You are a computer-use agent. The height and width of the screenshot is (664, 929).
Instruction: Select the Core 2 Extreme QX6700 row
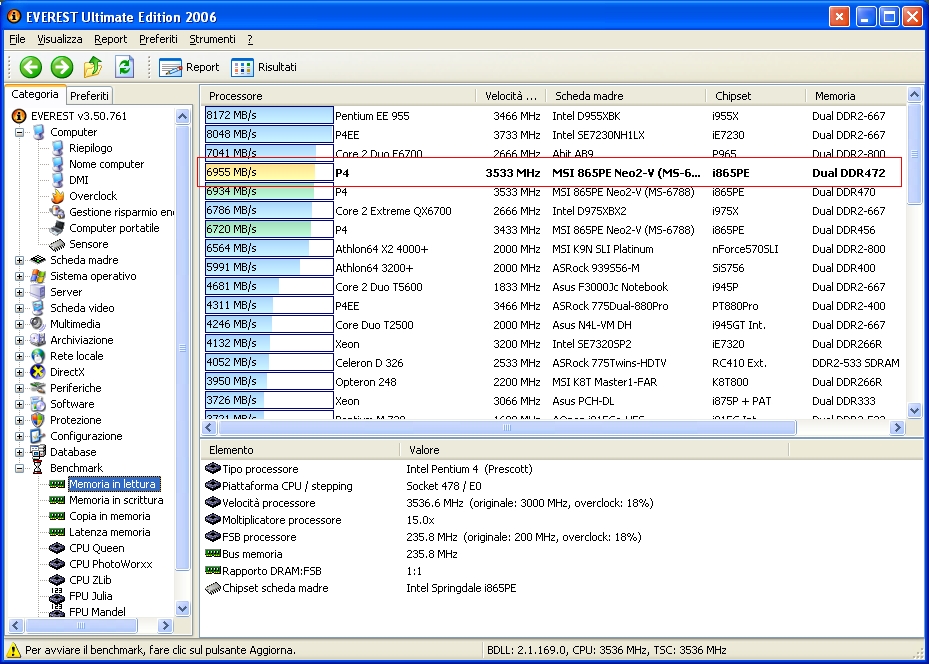(x=555, y=211)
